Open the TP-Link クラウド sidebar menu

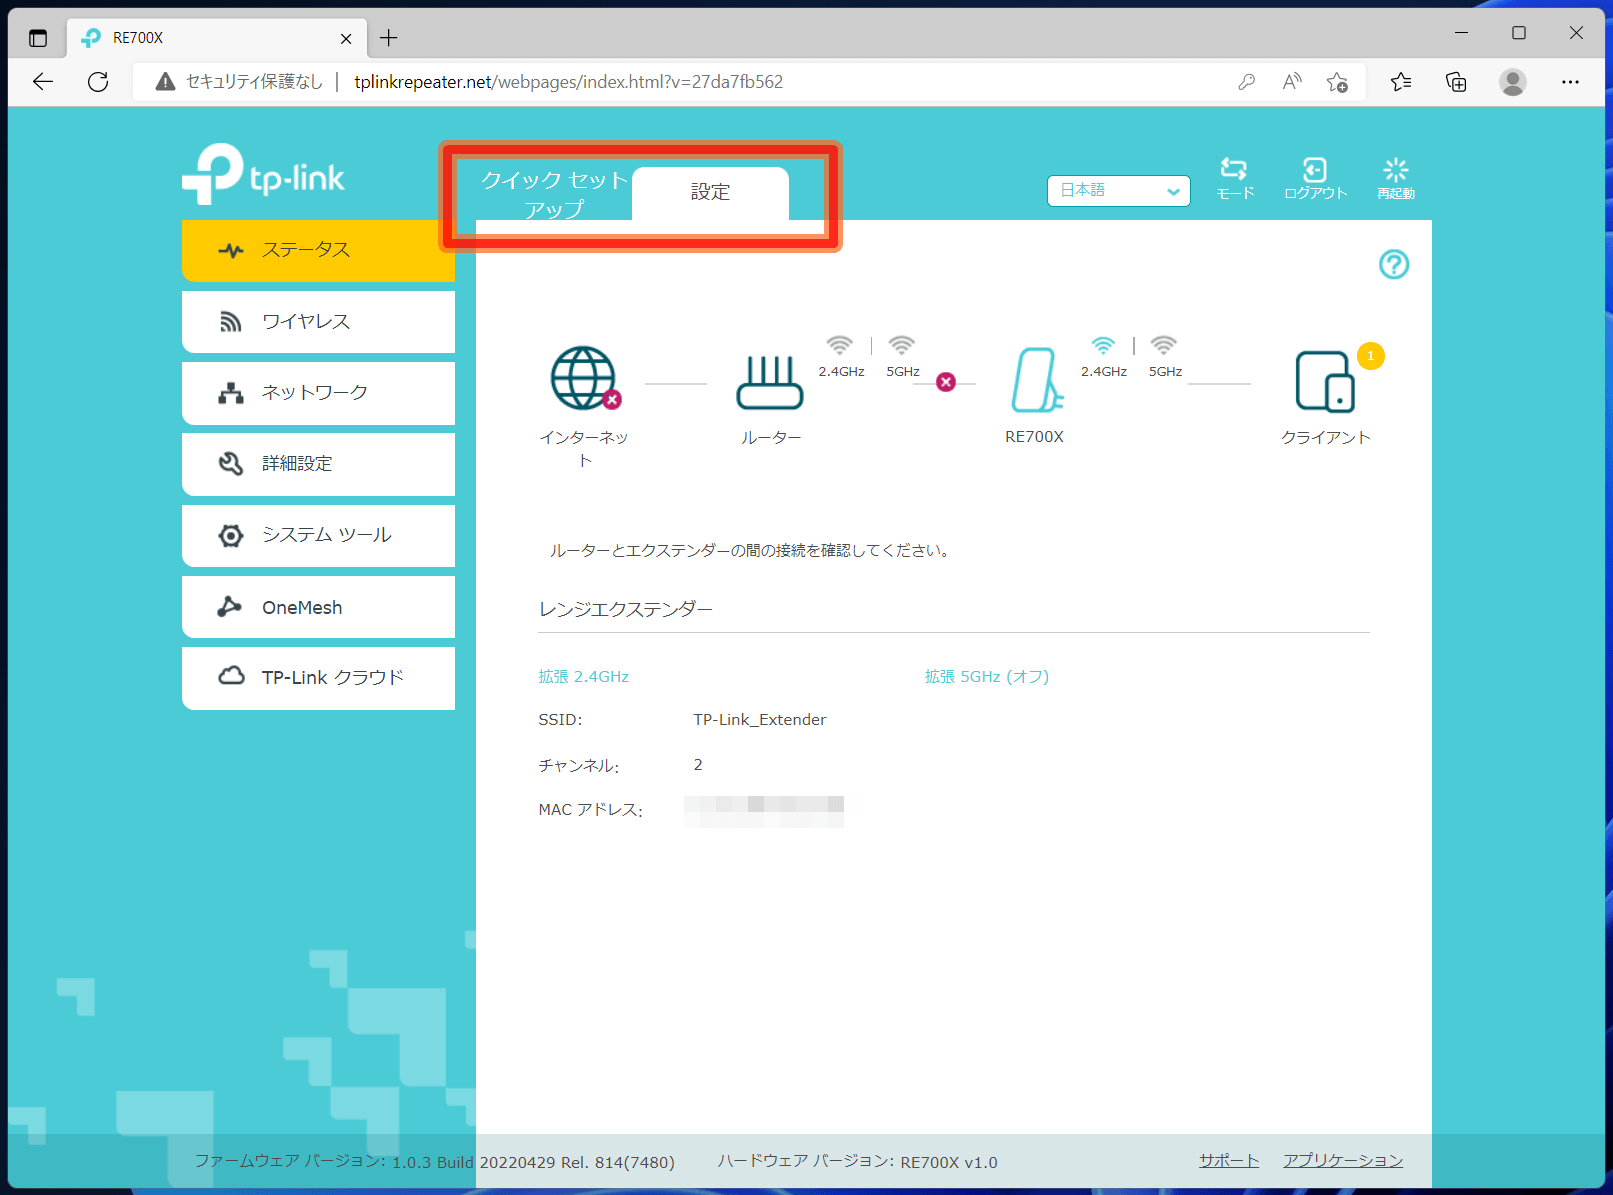pos(318,678)
